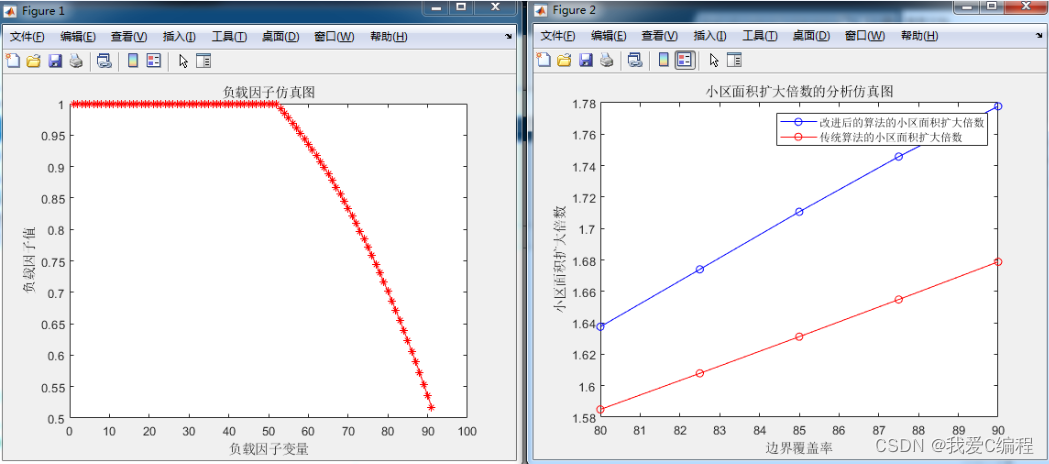Click New Figure icon in Figure 2
Image resolution: width=1049 pixels, height=464 pixels.
click(x=545, y=60)
